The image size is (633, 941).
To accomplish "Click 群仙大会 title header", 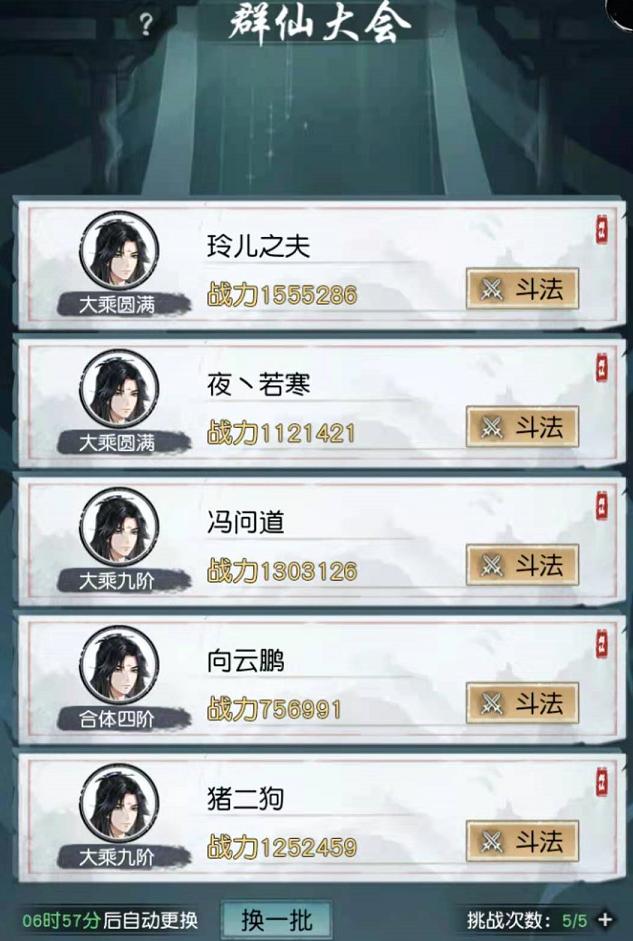I will (319, 23).
